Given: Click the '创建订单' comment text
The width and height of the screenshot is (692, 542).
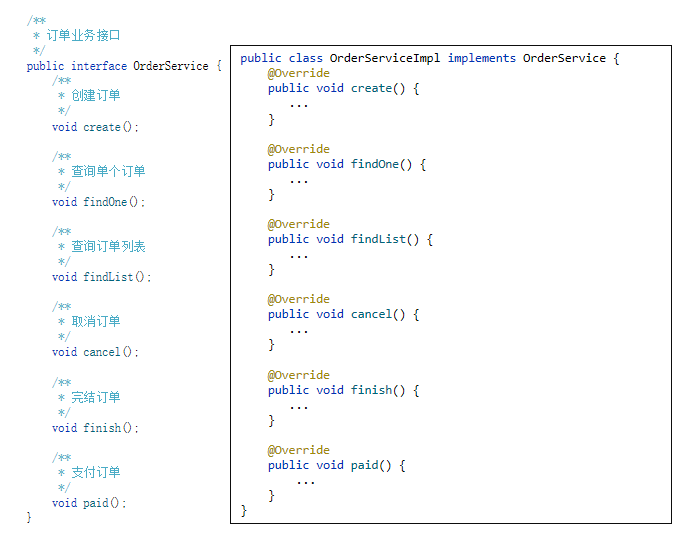Looking at the screenshot, I should 95,96.
